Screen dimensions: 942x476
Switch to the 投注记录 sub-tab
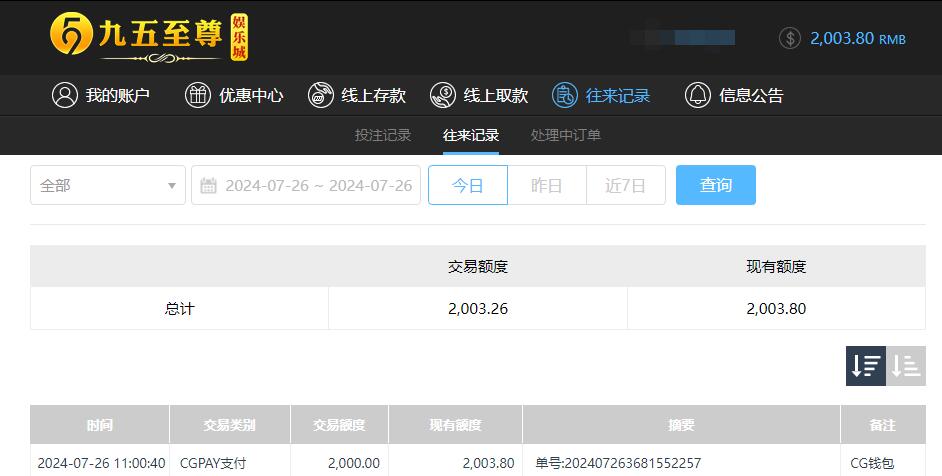383,135
